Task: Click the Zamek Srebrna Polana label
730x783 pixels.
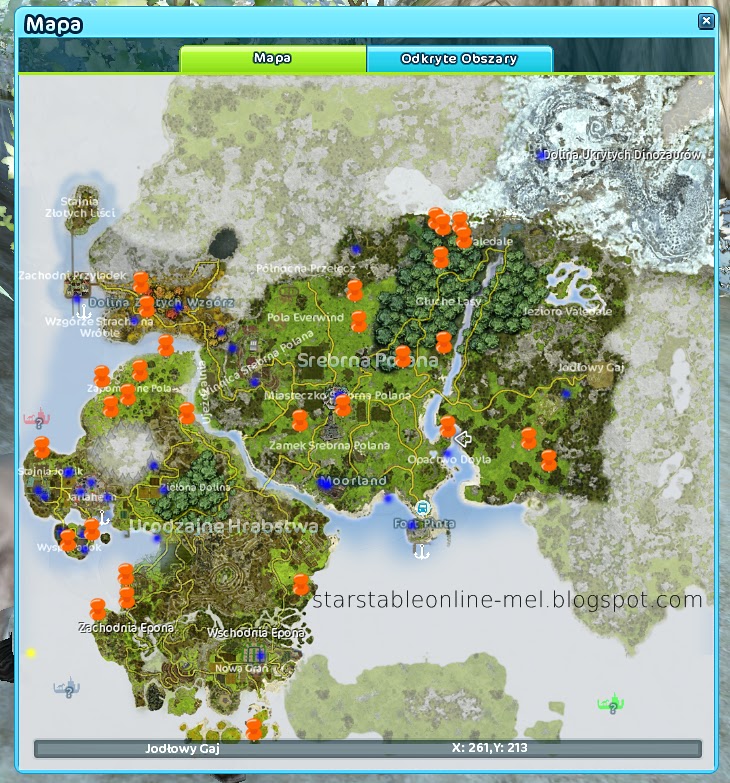Action: click(330, 445)
